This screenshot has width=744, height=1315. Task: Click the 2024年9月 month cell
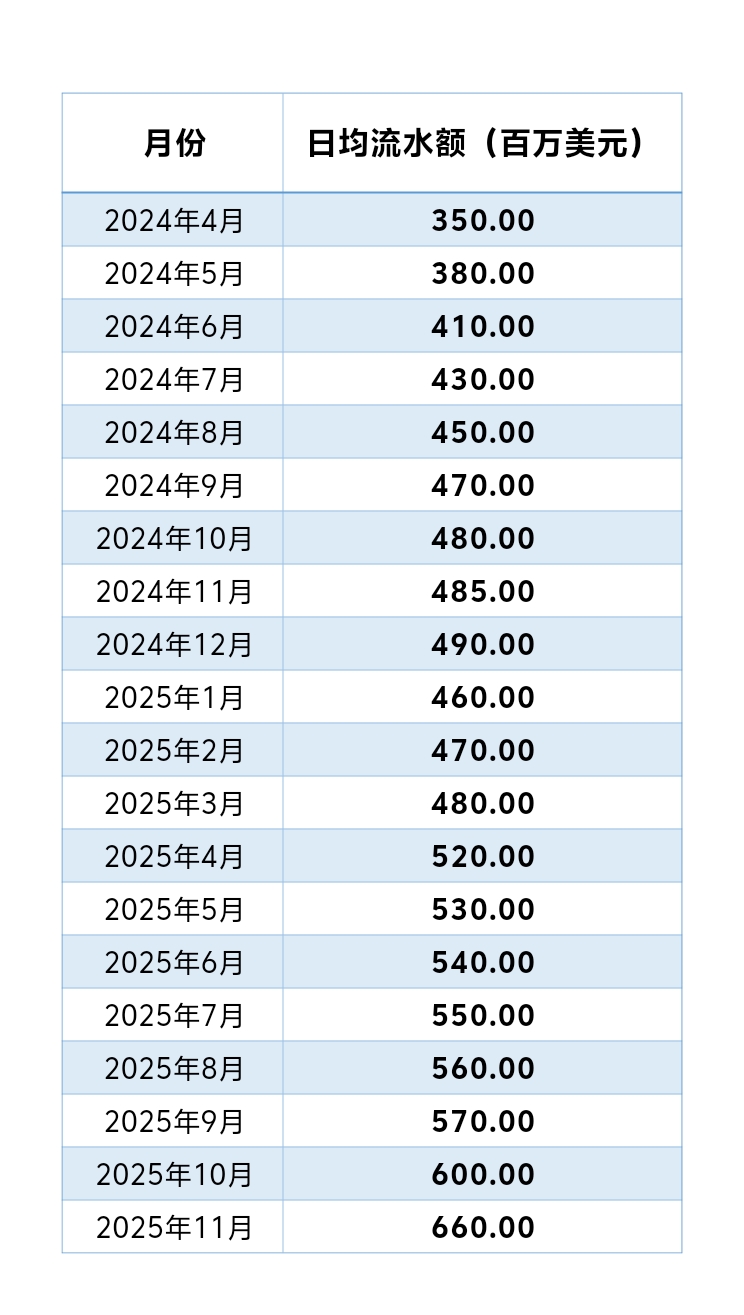[x=173, y=485]
